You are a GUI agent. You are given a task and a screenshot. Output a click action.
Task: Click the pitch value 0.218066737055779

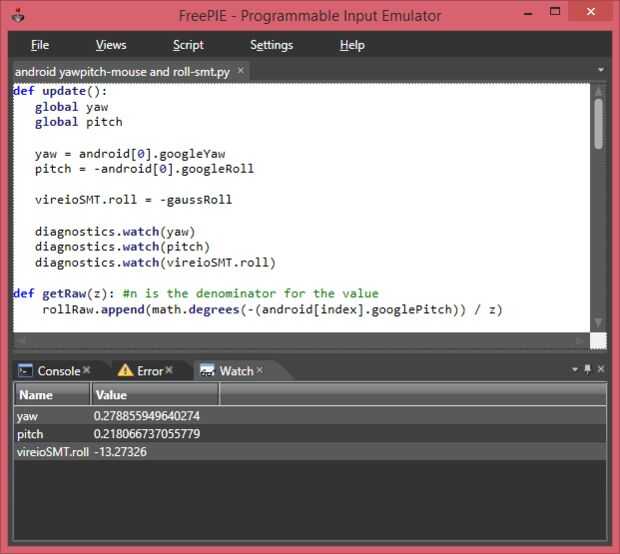pos(147,434)
